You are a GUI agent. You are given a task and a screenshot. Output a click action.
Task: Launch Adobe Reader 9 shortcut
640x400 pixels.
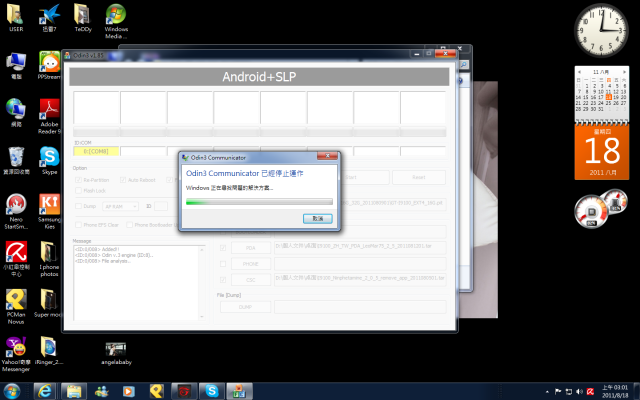[x=49, y=116]
